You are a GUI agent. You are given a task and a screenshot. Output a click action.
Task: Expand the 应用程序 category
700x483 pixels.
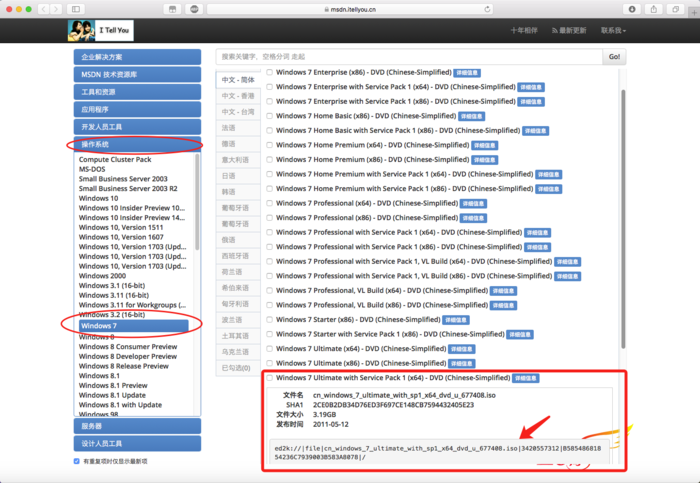pos(138,109)
